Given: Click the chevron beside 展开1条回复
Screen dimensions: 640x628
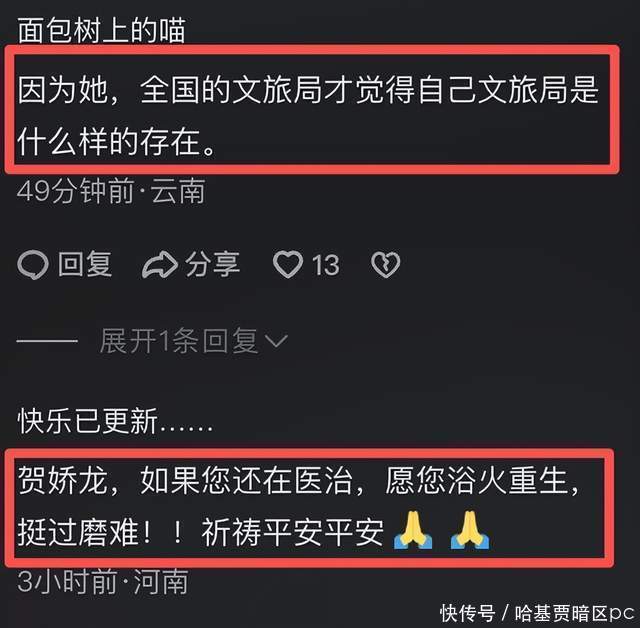Looking at the screenshot, I should click(x=276, y=341).
